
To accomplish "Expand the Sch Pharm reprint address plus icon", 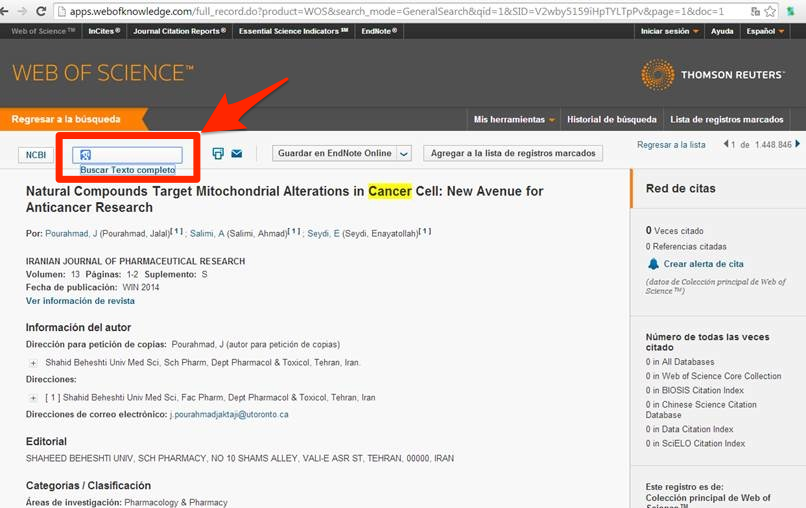I will [x=33, y=363].
